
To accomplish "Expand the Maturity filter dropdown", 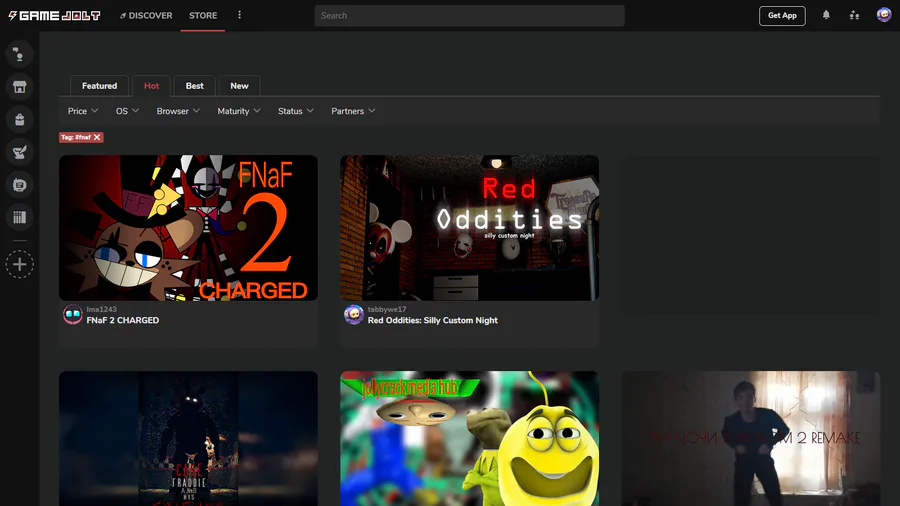I will 239,111.
